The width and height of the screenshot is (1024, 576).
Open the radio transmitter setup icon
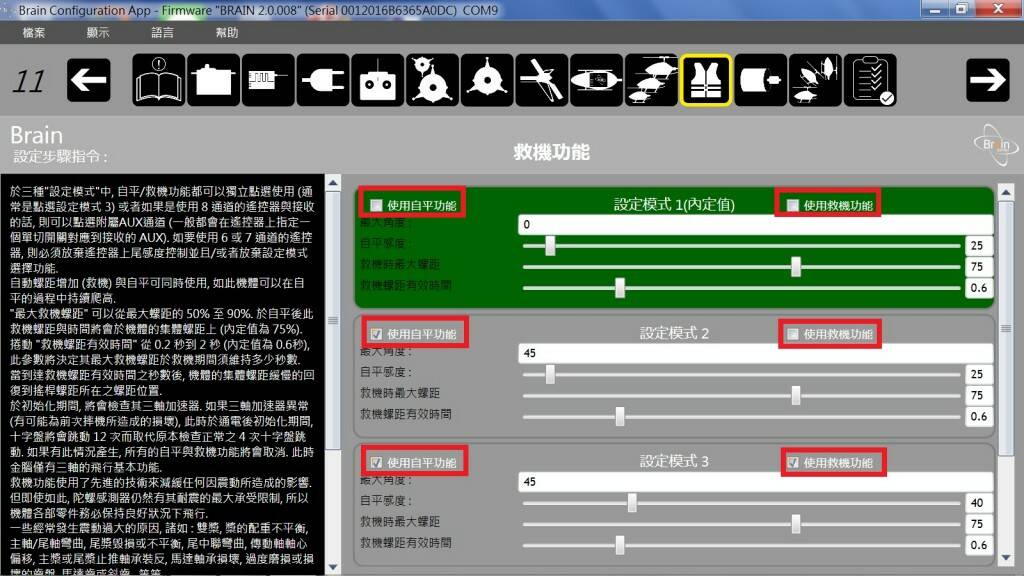378,80
